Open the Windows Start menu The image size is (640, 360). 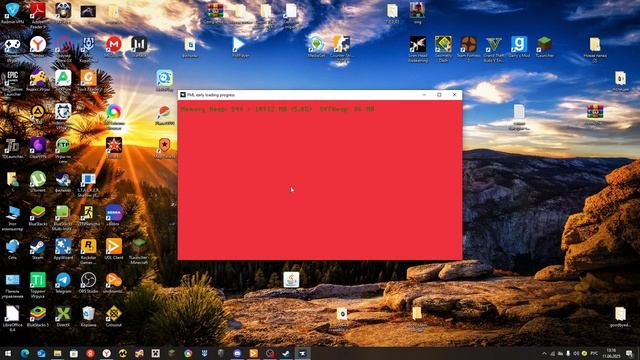click(x=8, y=353)
